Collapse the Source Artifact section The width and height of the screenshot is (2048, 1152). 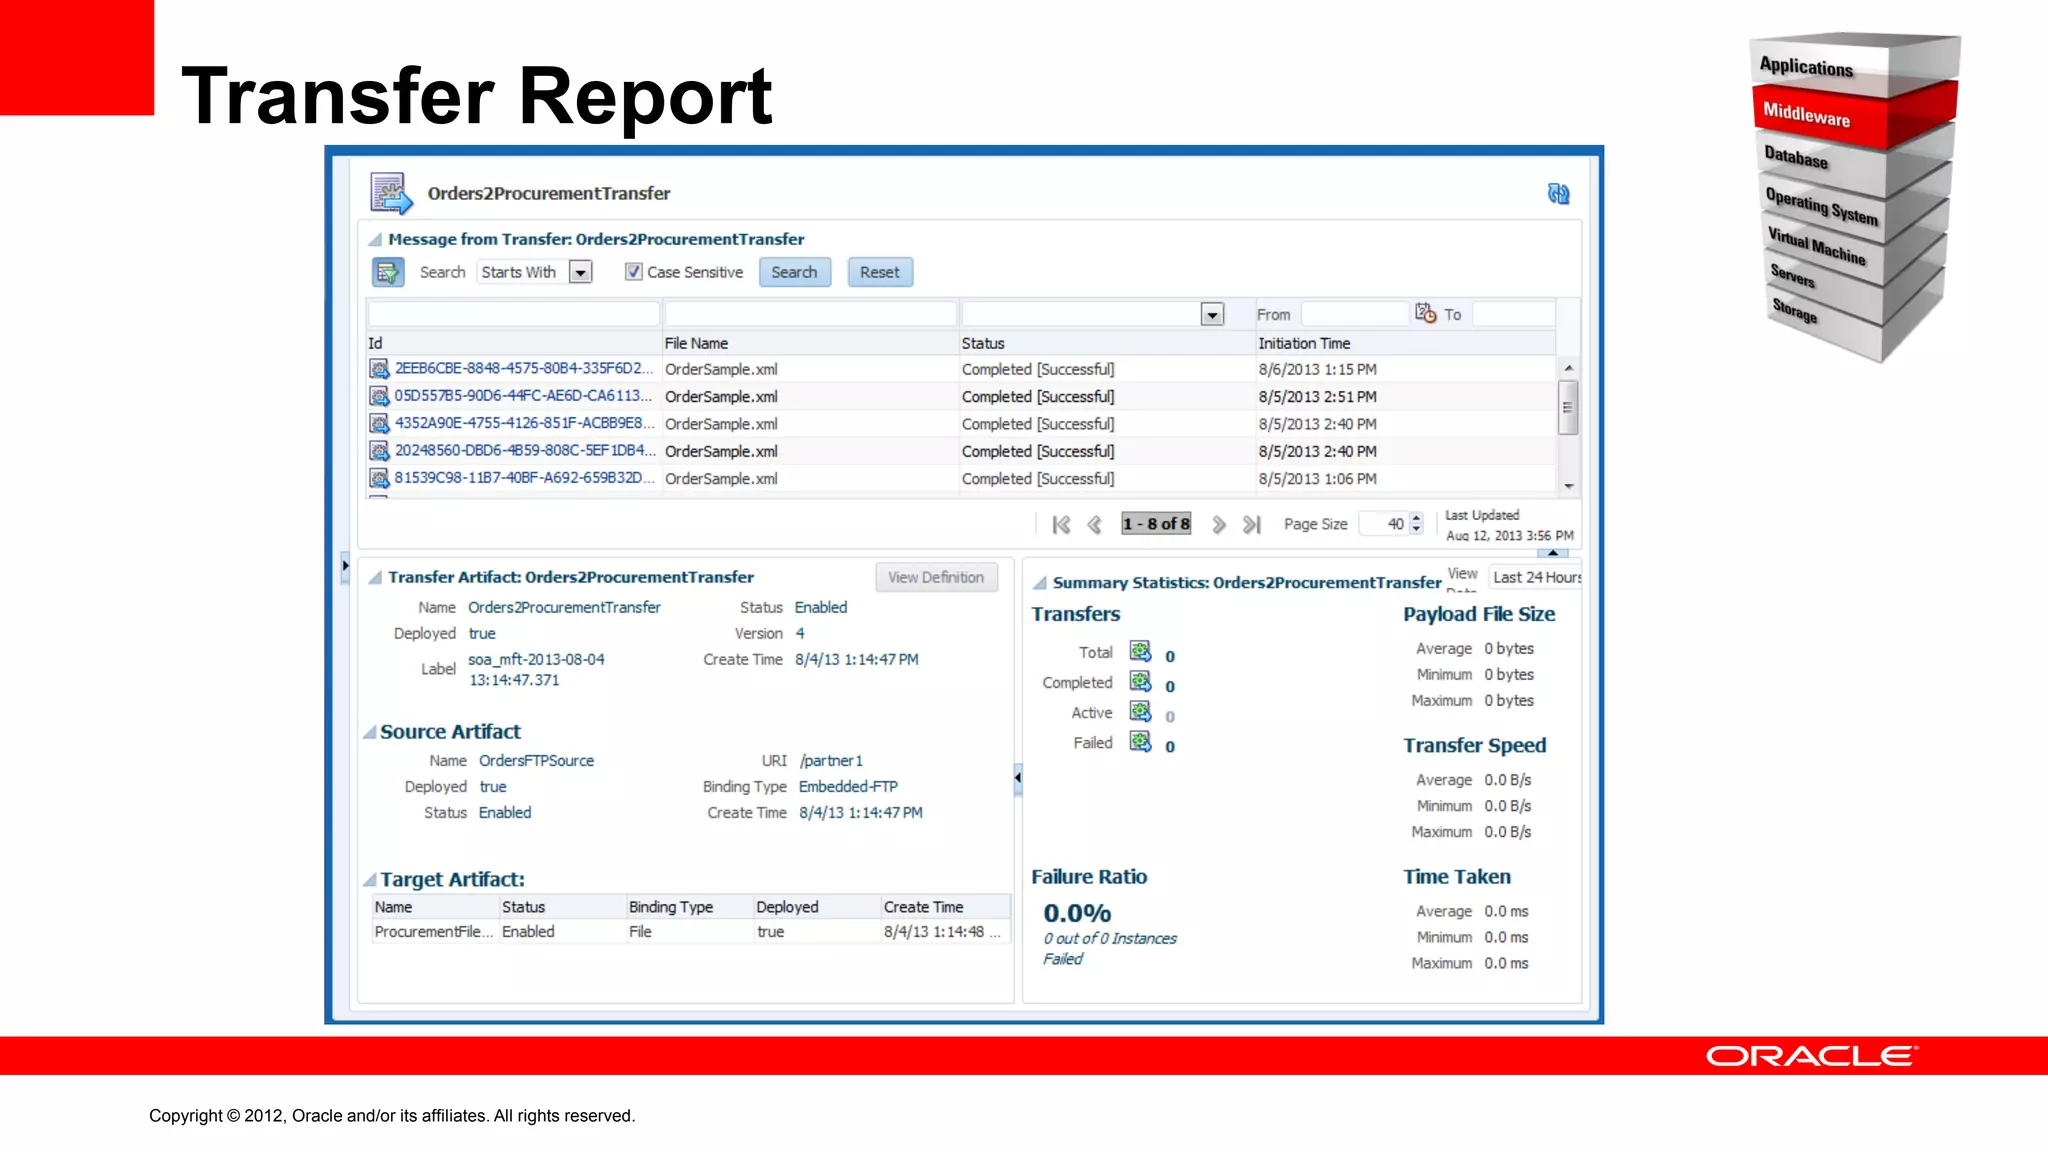pyautogui.click(x=370, y=733)
